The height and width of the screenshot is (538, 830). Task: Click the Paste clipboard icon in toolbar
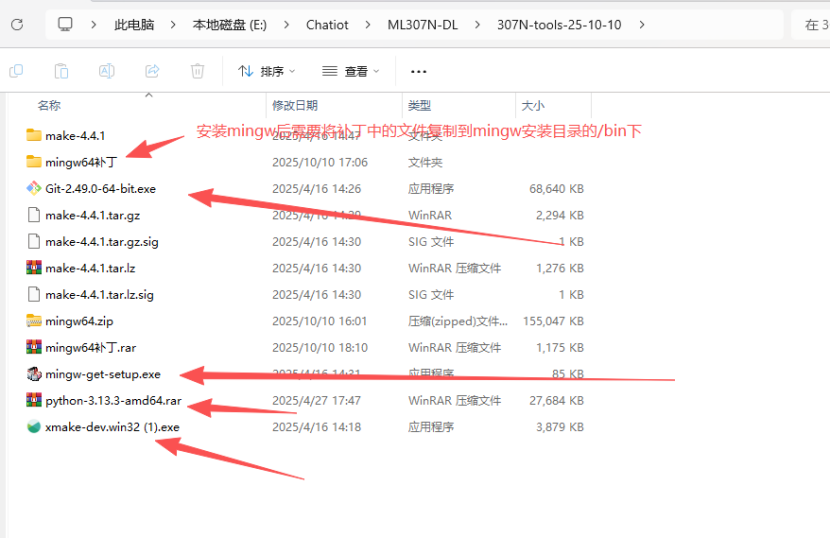[61, 71]
